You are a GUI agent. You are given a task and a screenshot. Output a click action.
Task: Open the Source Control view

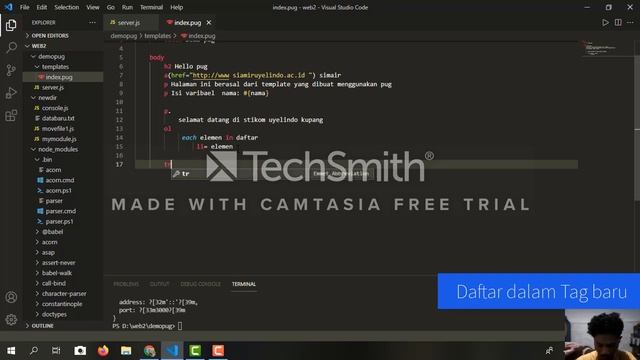[x=11, y=70]
